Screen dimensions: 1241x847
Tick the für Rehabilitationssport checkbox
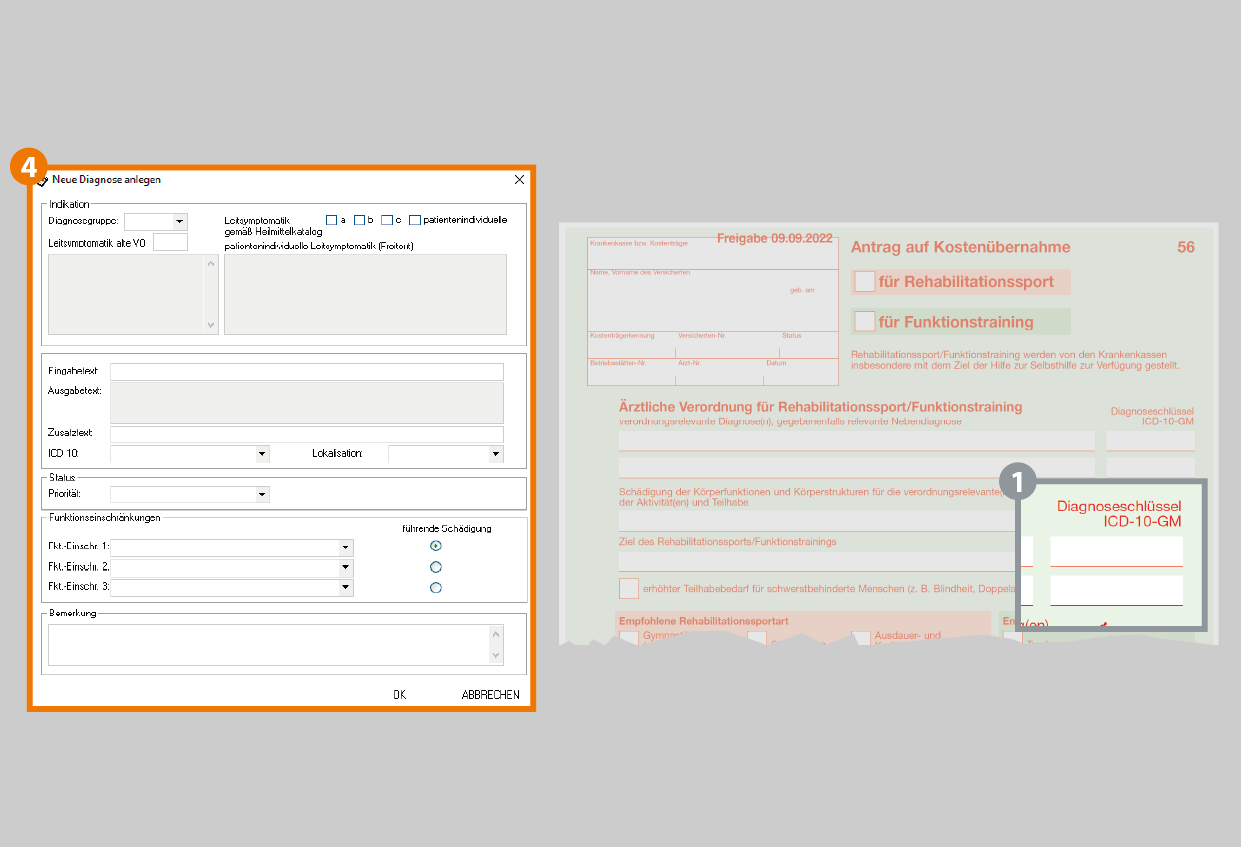864,282
